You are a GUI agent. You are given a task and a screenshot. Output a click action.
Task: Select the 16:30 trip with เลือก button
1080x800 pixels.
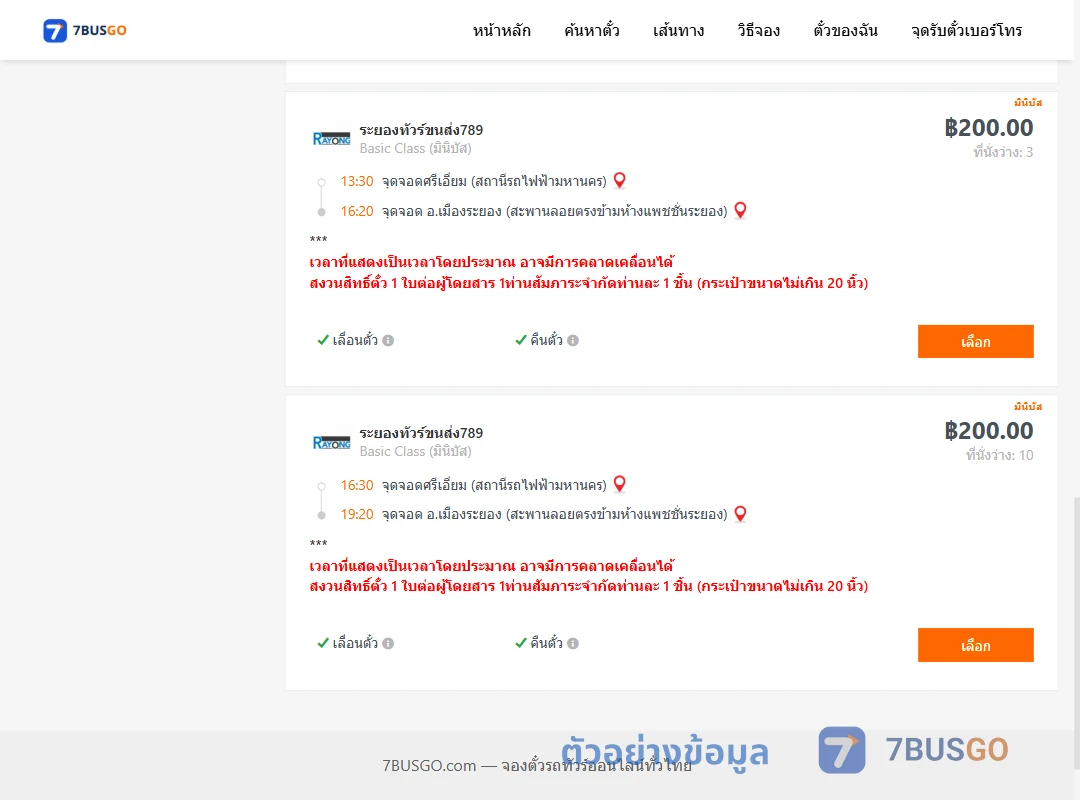[x=975, y=645]
